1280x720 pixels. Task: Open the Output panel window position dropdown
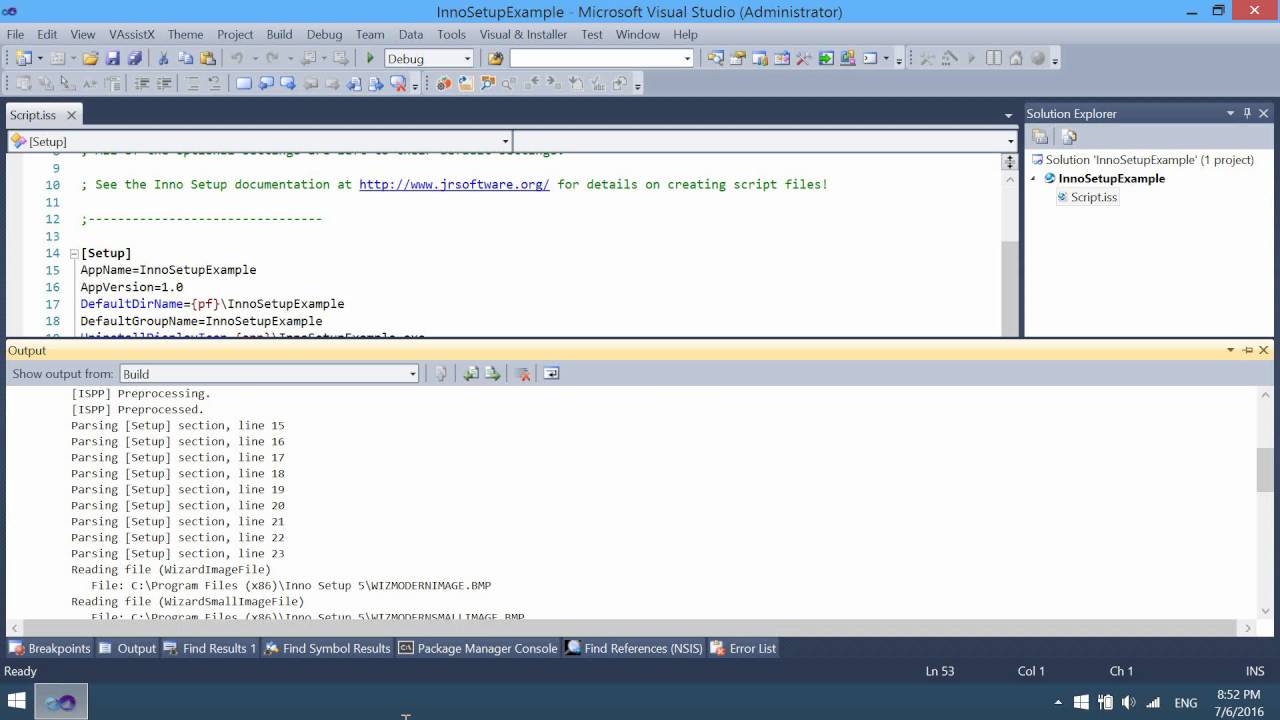(1230, 350)
